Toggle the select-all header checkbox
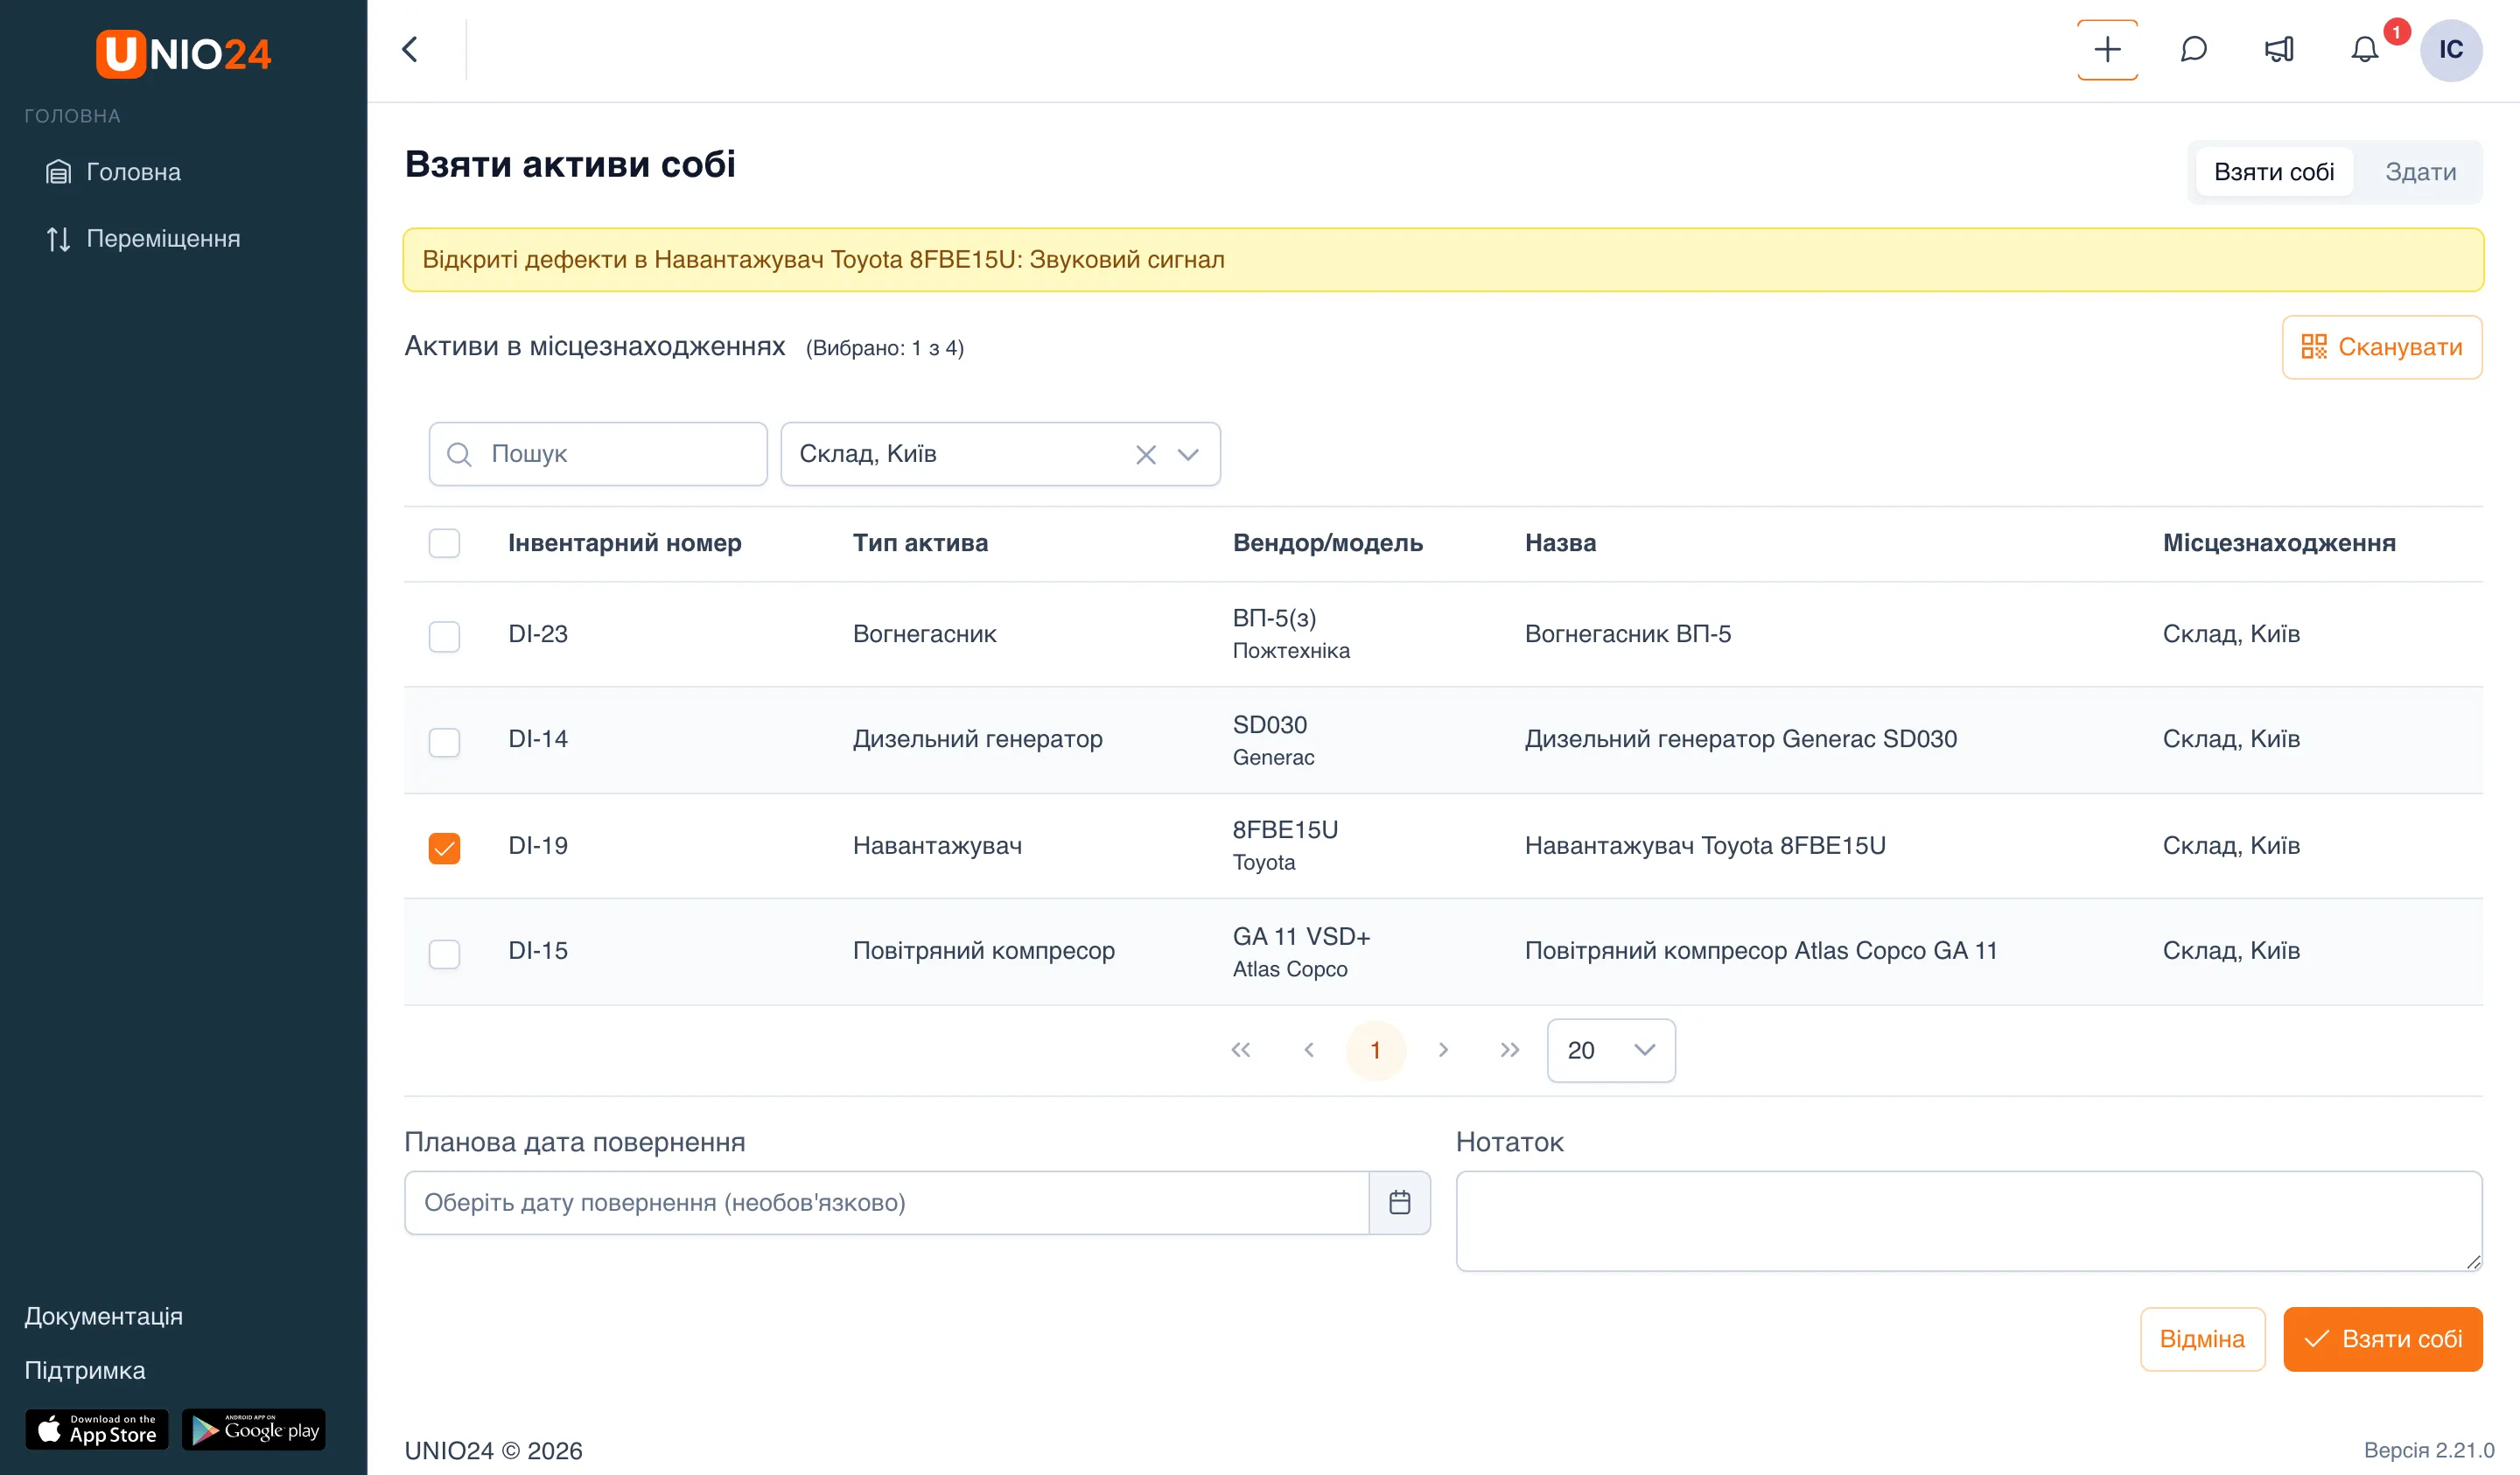 pos(444,543)
